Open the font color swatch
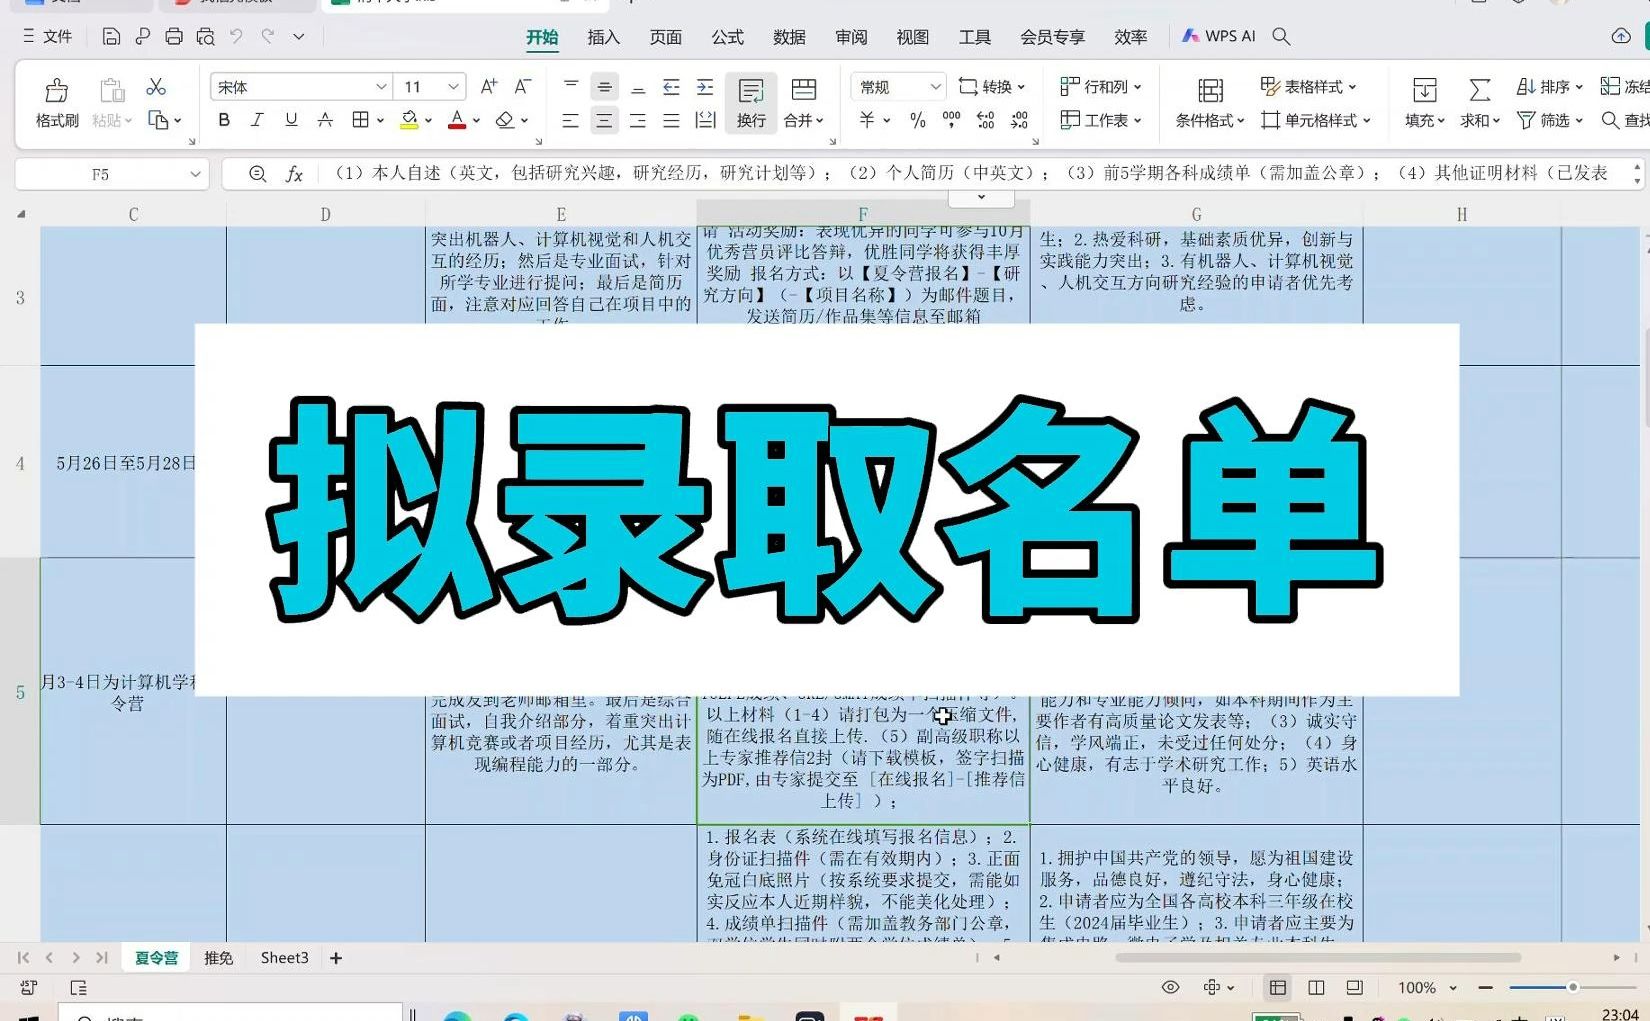The image size is (1650, 1021). (457, 120)
